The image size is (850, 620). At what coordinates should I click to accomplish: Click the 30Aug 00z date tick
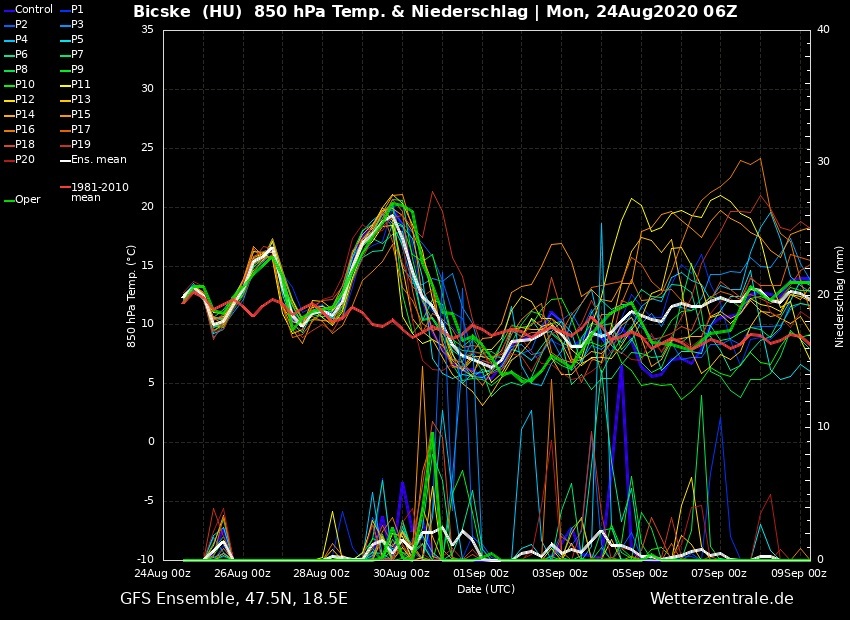[401, 574]
